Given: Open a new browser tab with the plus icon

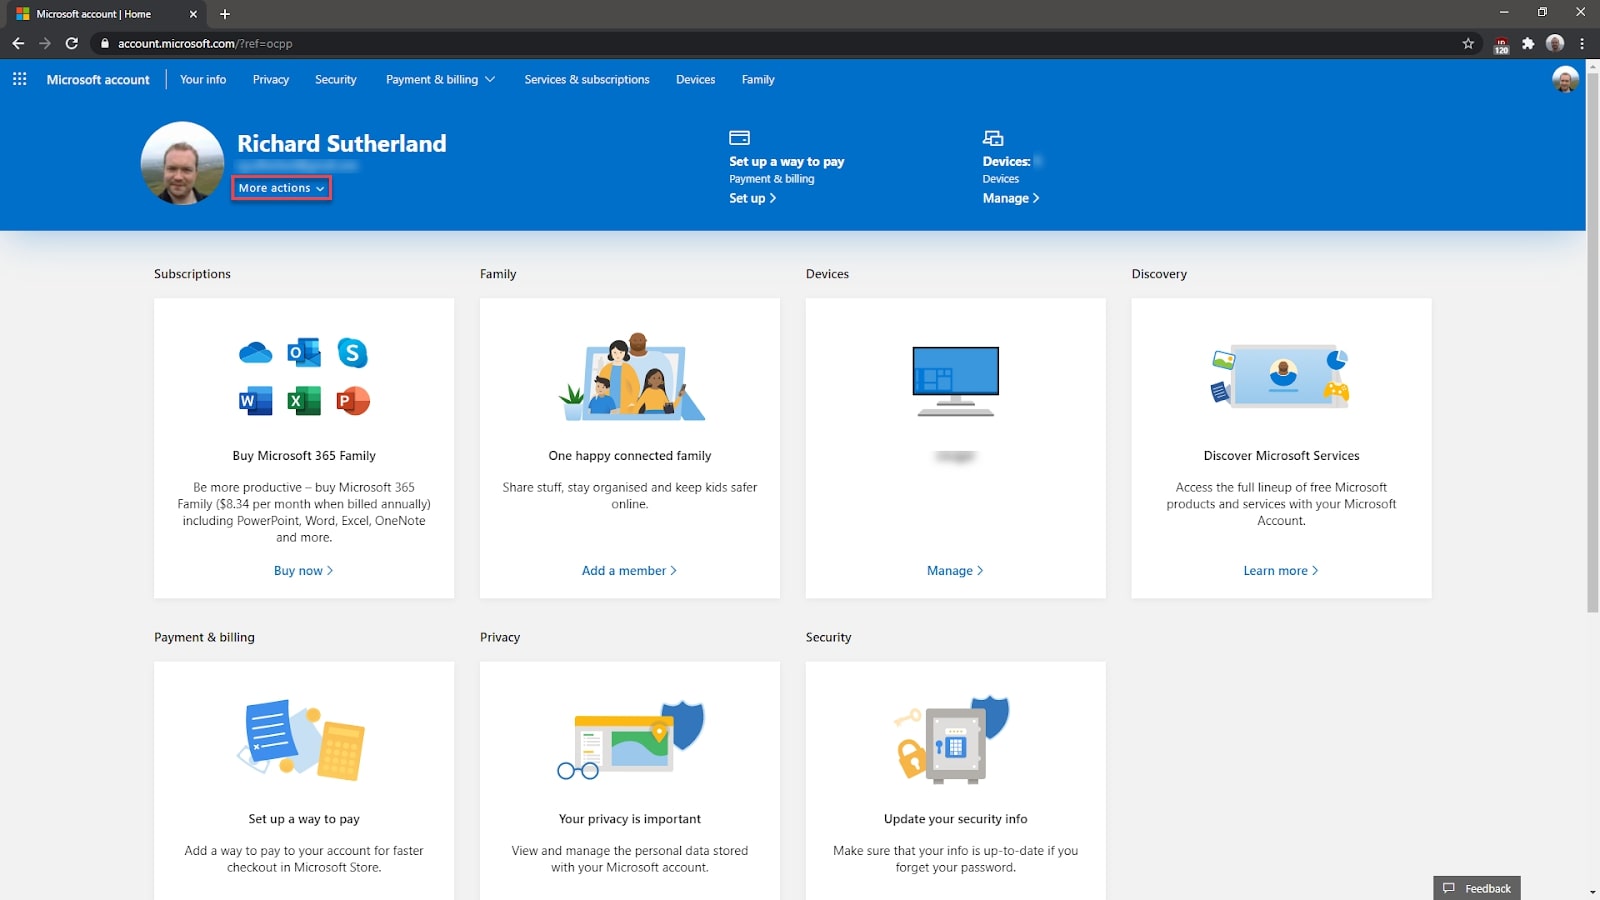Looking at the screenshot, I should (225, 14).
